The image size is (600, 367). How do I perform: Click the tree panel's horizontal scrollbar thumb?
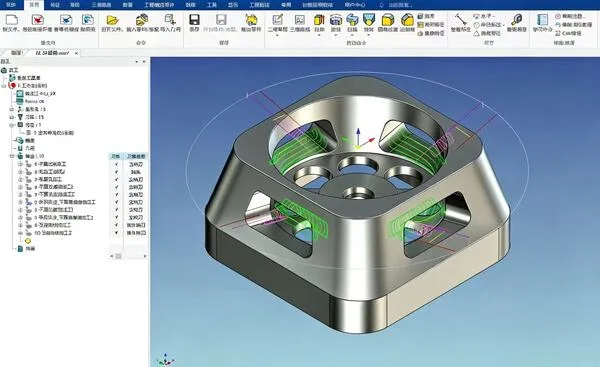click(118, 256)
